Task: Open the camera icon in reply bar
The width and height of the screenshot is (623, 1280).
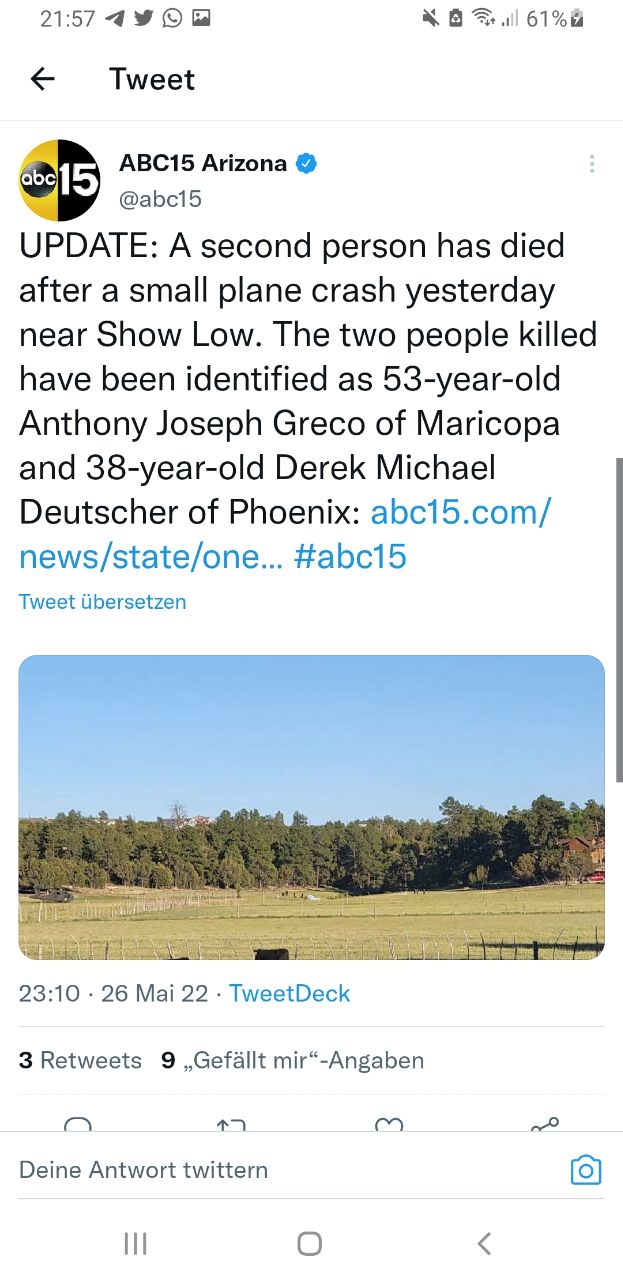Action: 585,1170
